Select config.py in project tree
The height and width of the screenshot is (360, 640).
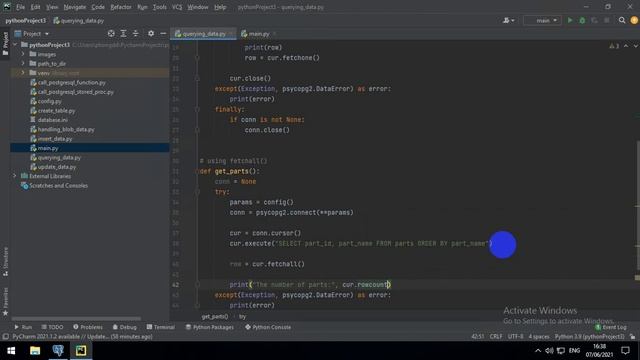(x=49, y=101)
